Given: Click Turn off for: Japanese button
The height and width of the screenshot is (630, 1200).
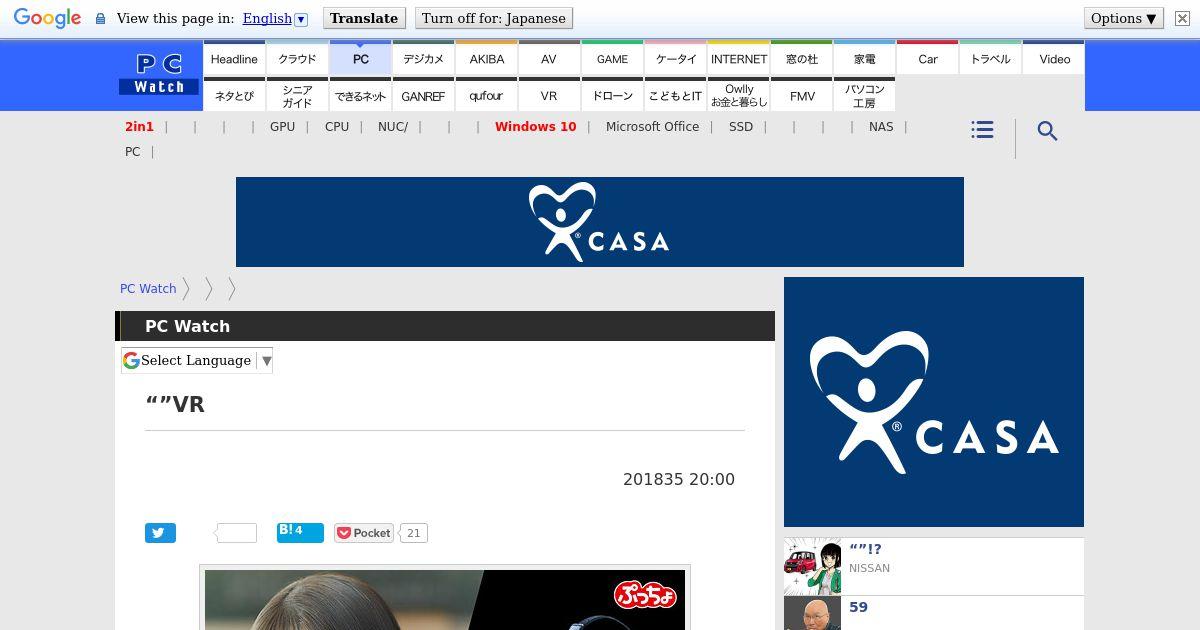Looking at the screenshot, I should [x=494, y=18].
